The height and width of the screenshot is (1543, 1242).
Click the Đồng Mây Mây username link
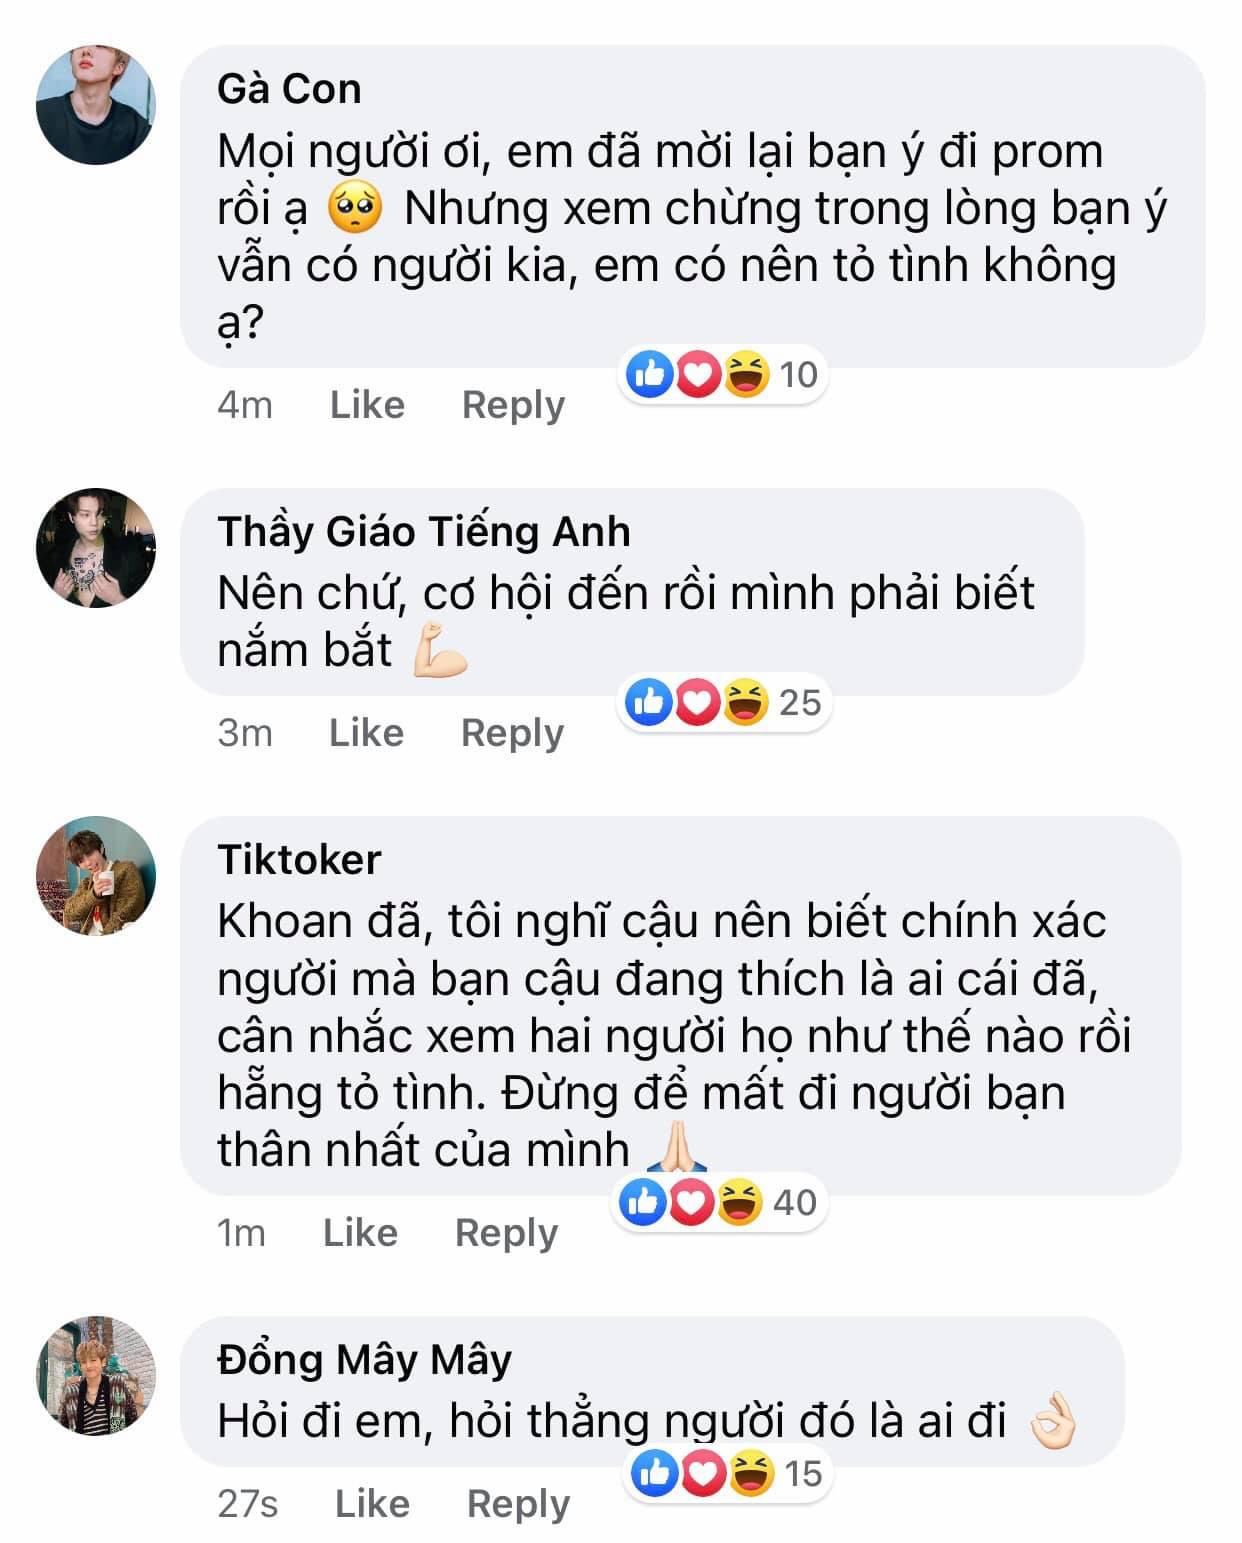pyautogui.click(x=365, y=1360)
